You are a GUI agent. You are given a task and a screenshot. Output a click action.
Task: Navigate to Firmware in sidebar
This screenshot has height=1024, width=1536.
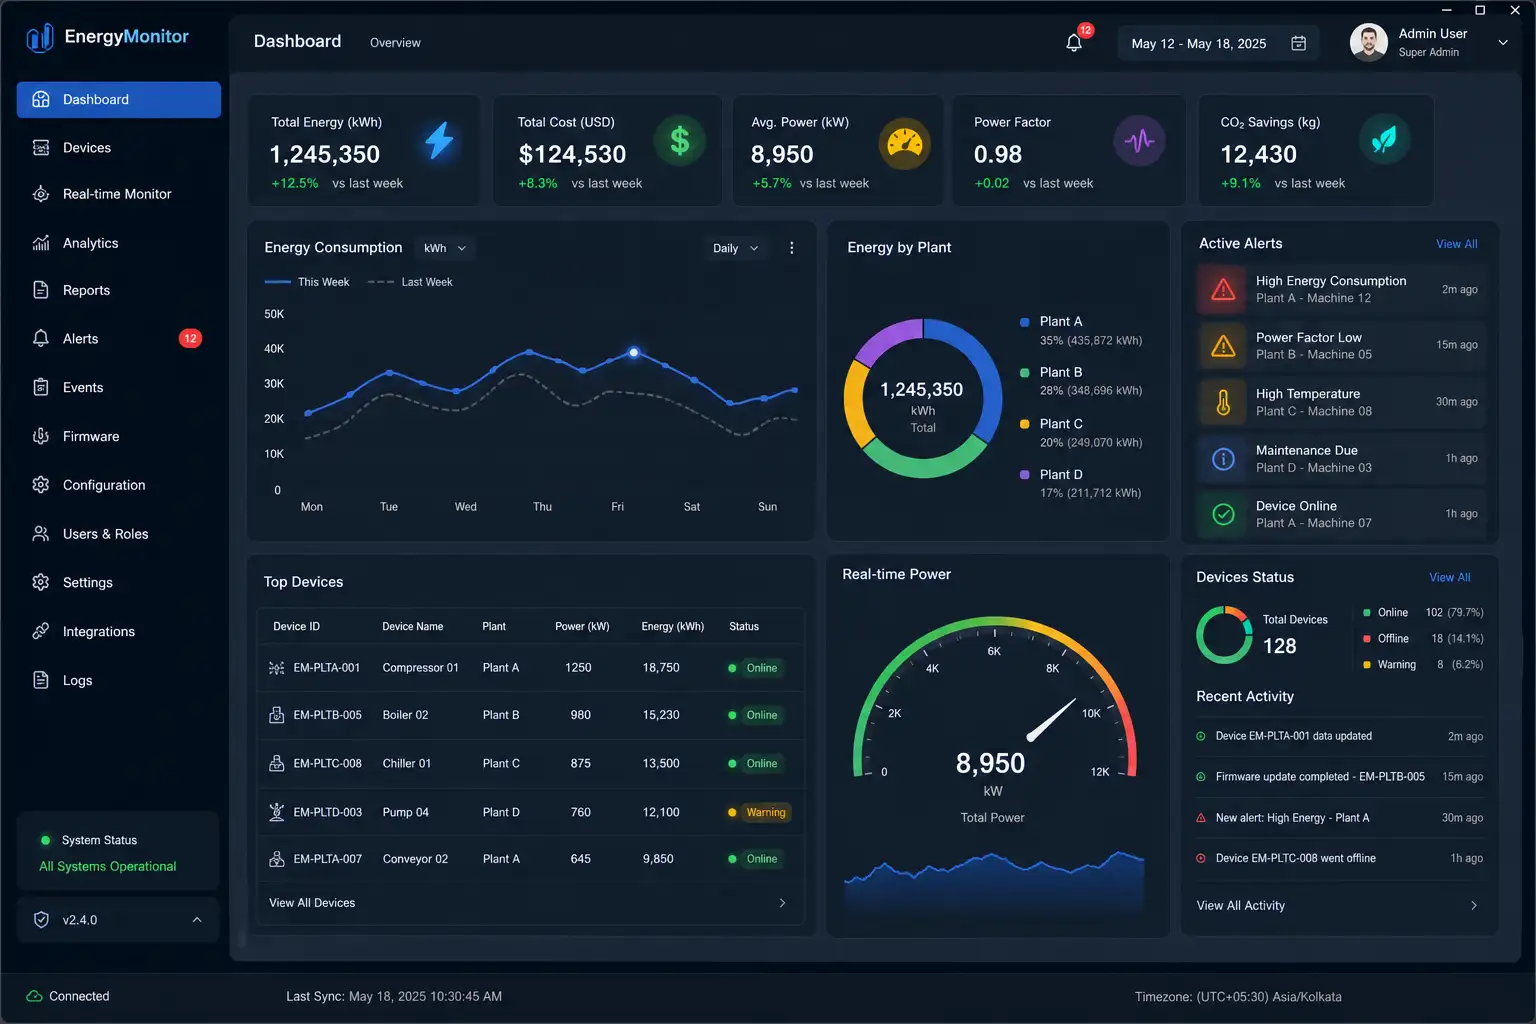(x=119, y=436)
